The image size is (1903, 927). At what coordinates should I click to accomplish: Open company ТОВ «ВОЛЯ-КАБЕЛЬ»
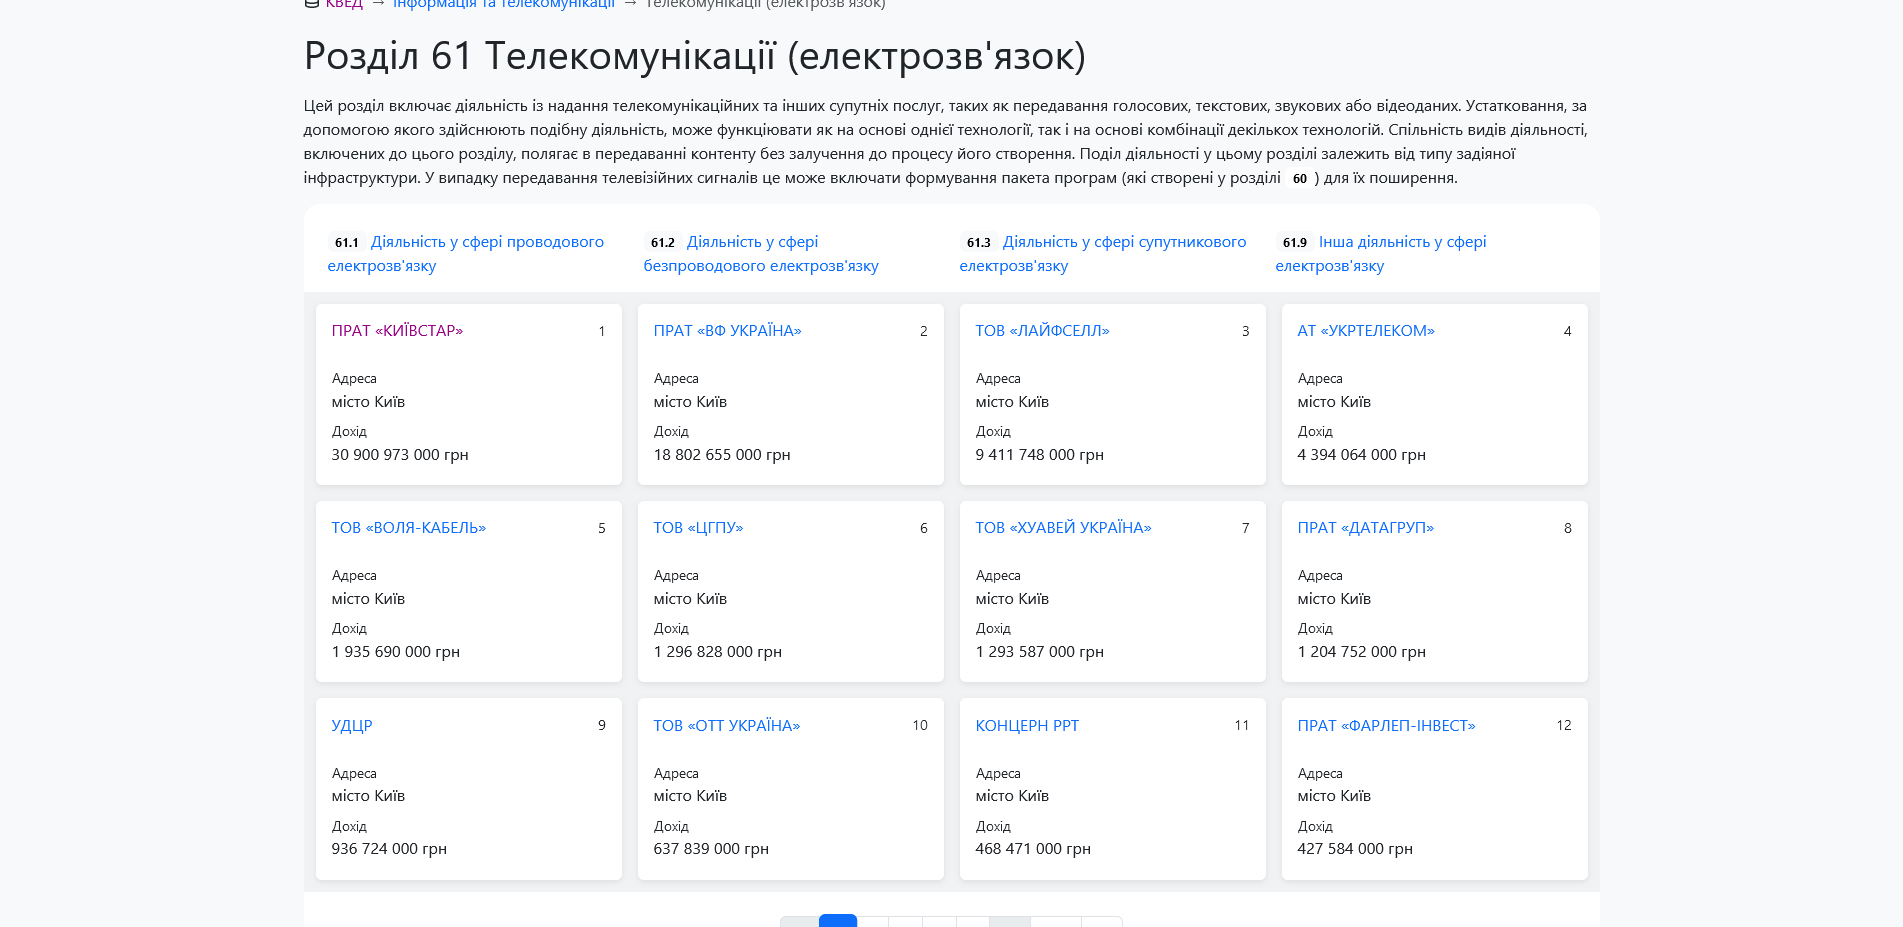[x=408, y=528]
